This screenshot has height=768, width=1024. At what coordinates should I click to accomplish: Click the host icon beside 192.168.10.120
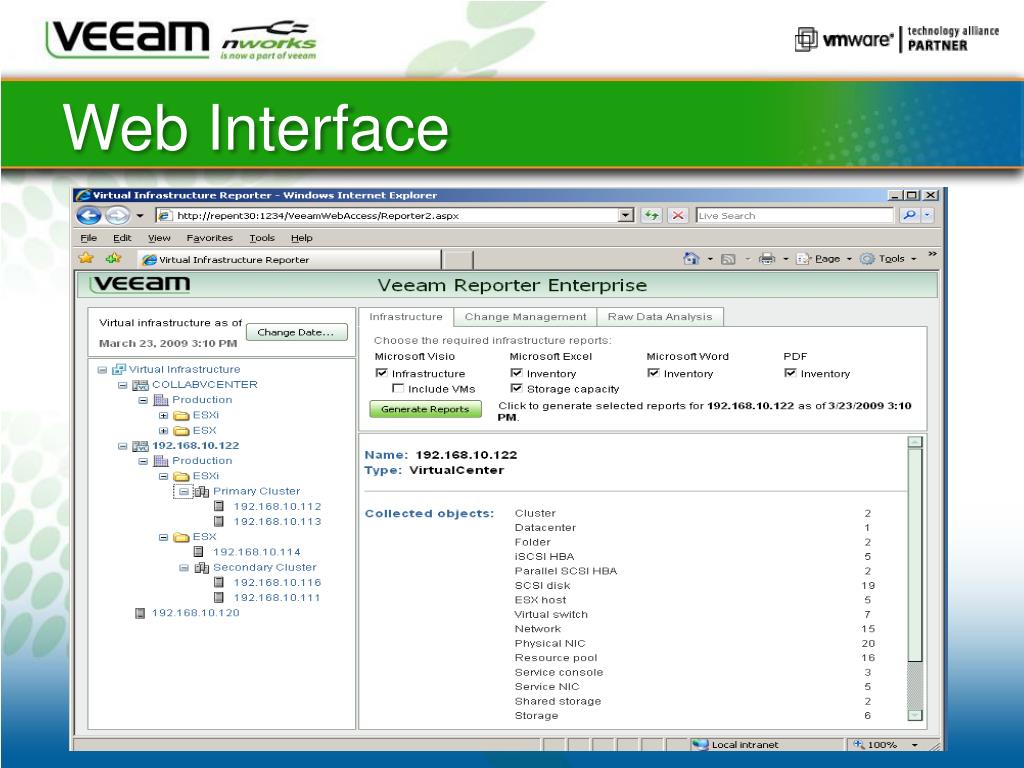click(x=139, y=613)
